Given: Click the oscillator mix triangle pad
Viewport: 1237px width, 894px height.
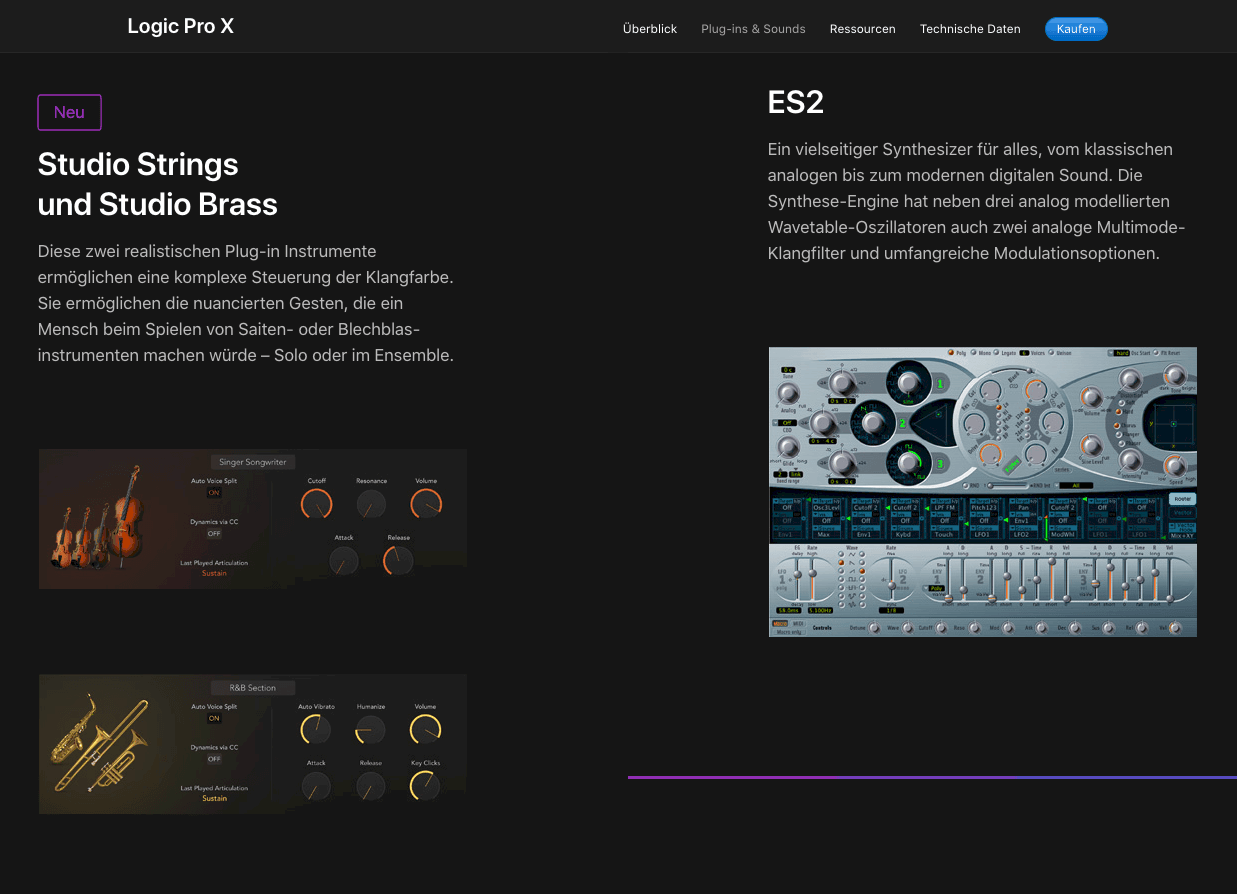Looking at the screenshot, I should click(x=931, y=423).
